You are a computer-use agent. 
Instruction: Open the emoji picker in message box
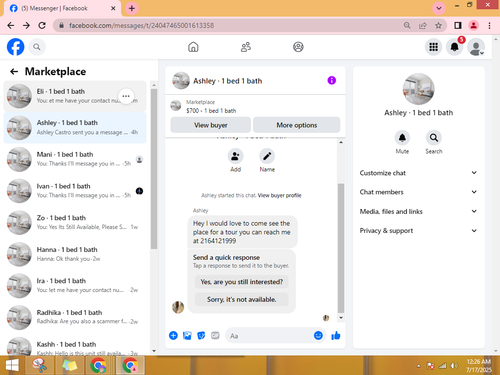(318, 335)
